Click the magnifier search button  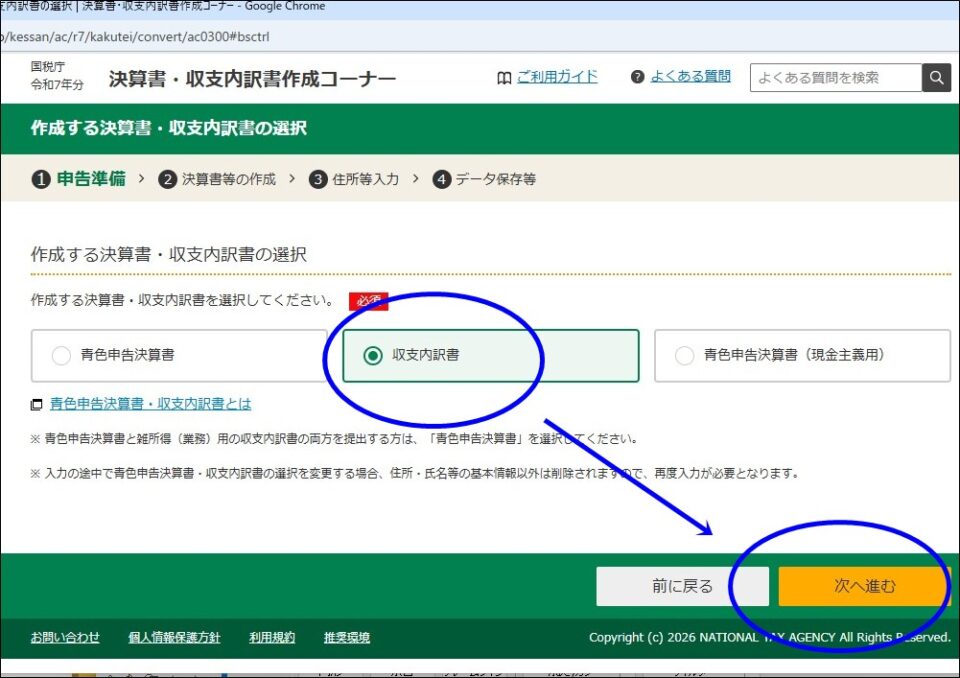(936, 78)
